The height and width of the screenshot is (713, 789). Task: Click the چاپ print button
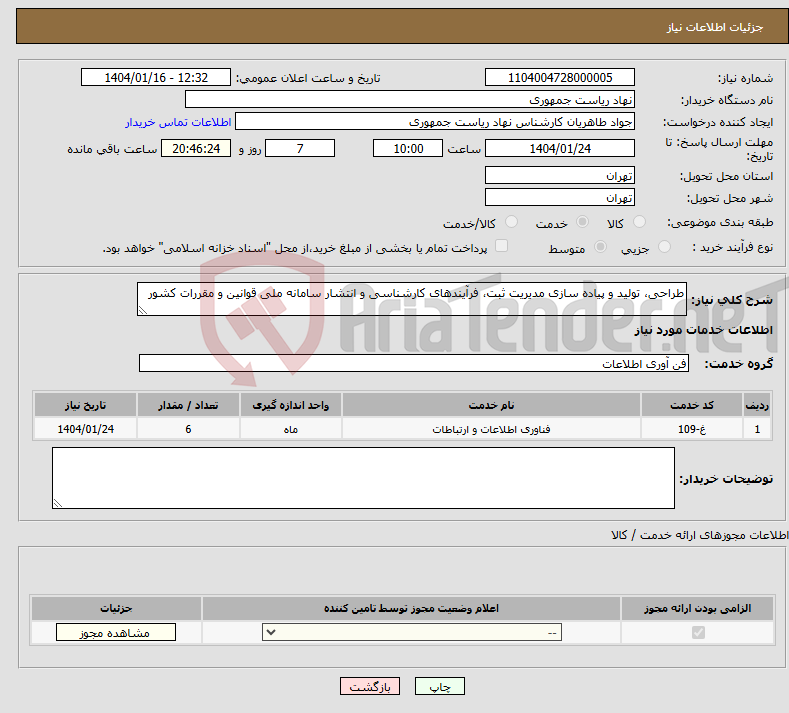[440, 686]
